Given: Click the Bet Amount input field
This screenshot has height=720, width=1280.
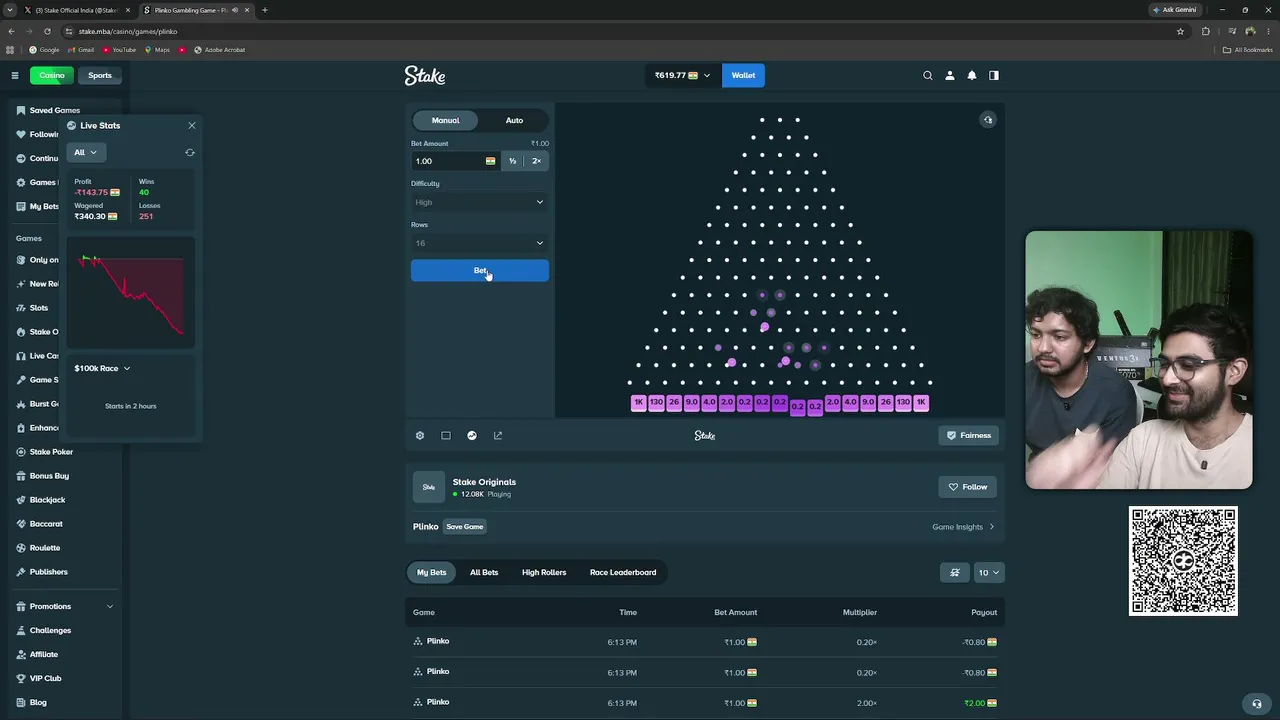Looking at the screenshot, I should 455,161.
